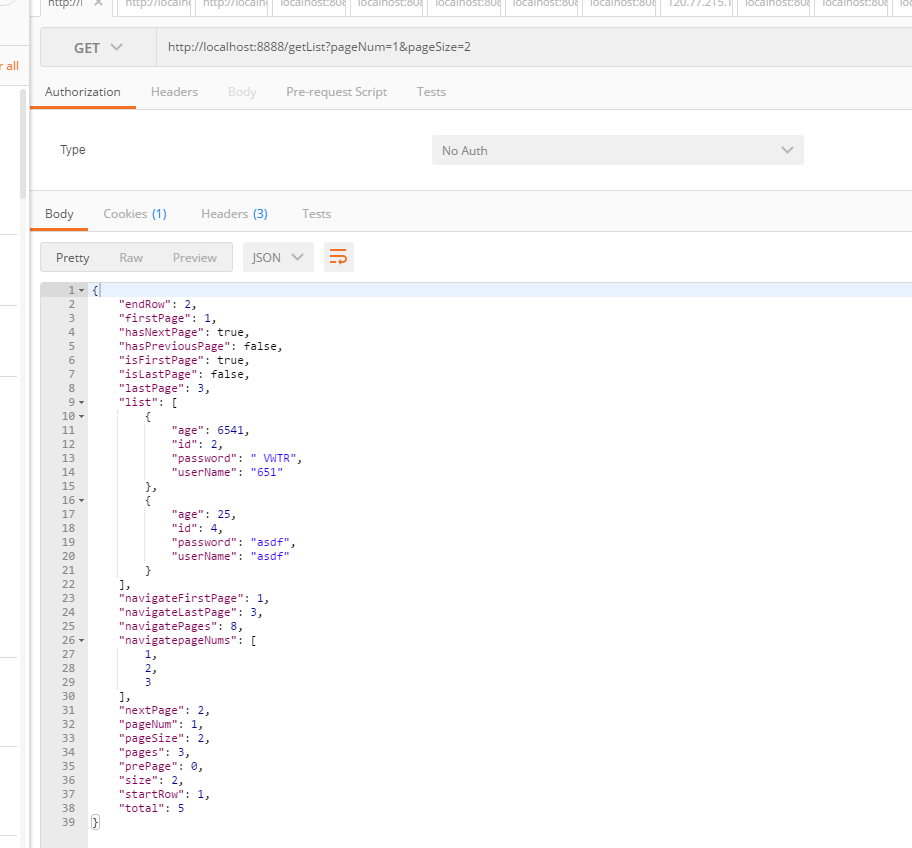The height and width of the screenshot is (848, 912).
Task: Click the request URL input field
Action: (530, 48)
